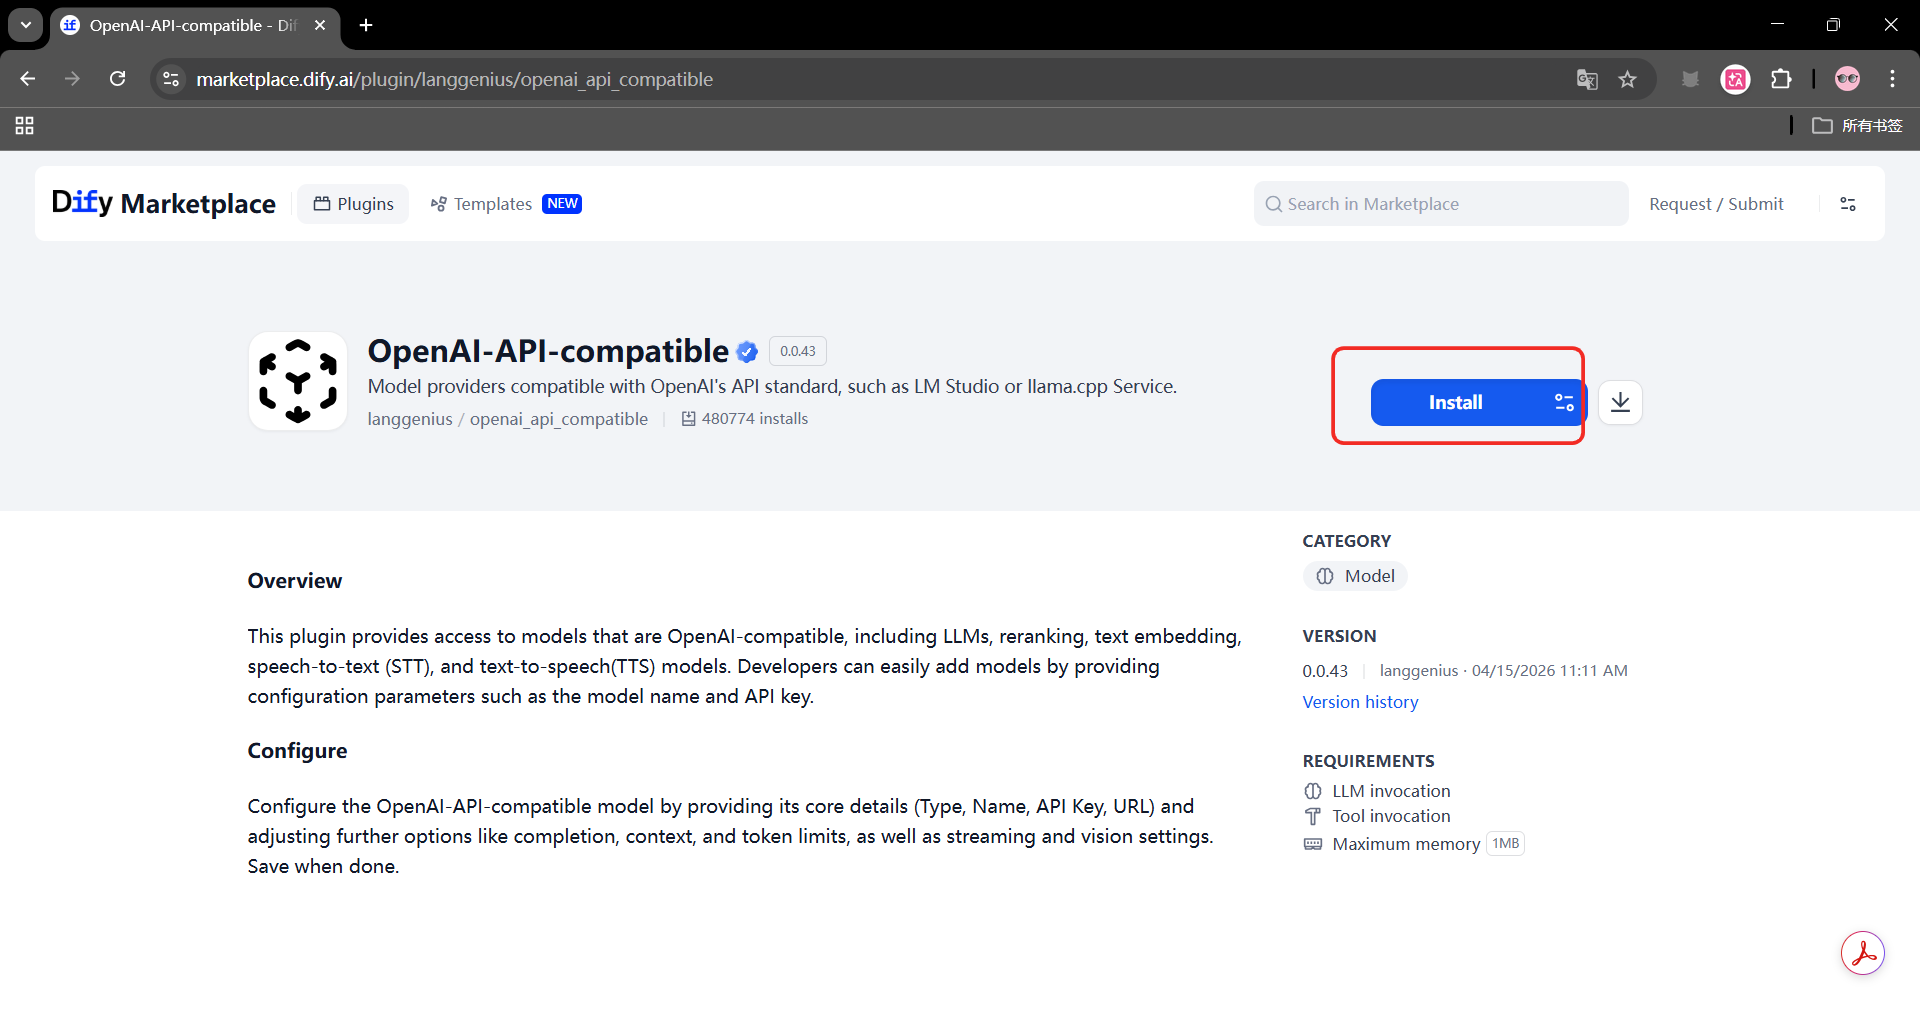Reload the current page
Image resolution: width=1920 pixels, height=1020 pixels.
[x=117, y=79]
